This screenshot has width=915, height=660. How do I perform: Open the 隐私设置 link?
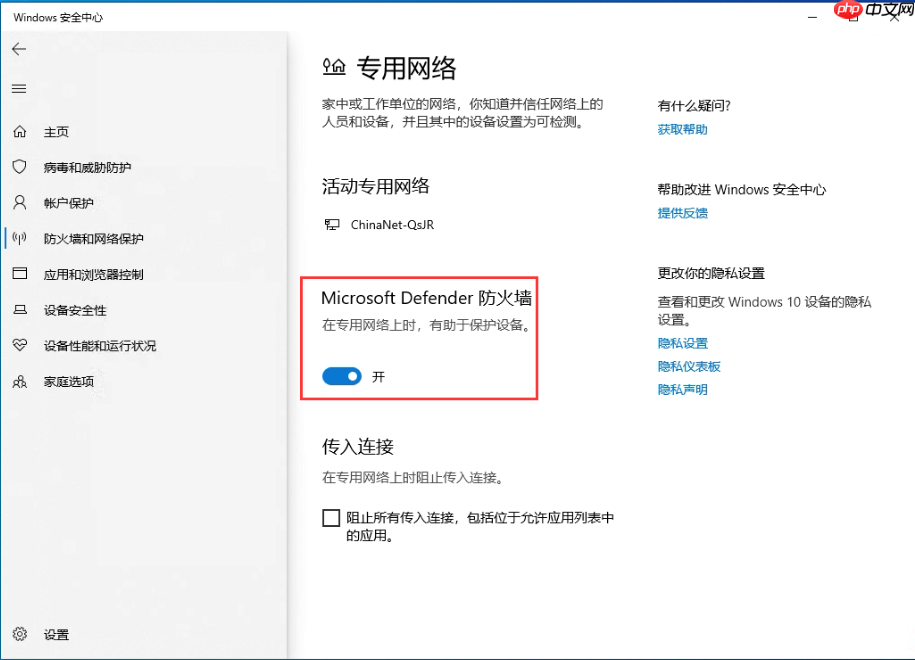(x=682, y=342)
